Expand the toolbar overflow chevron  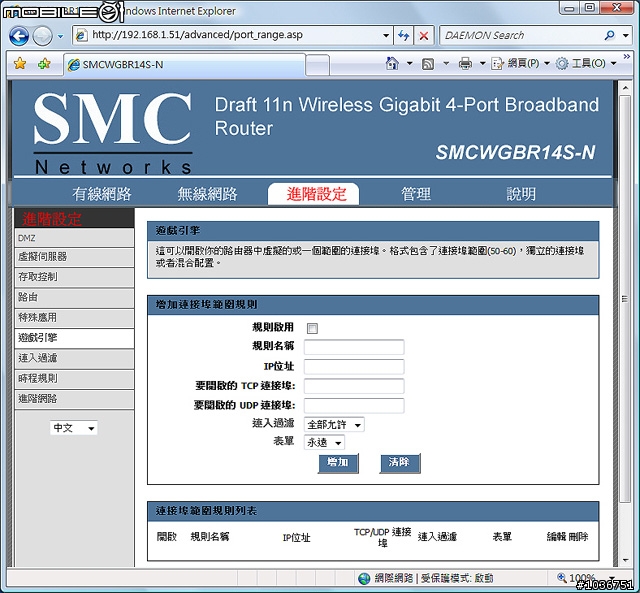pyautogui.click(x=627, y=57)
